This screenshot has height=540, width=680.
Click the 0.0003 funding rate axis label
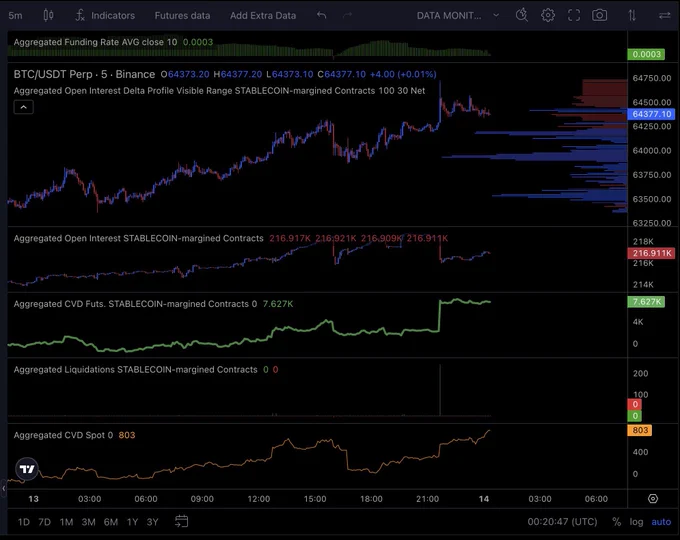pyautogui.click(x=646, y=54)
